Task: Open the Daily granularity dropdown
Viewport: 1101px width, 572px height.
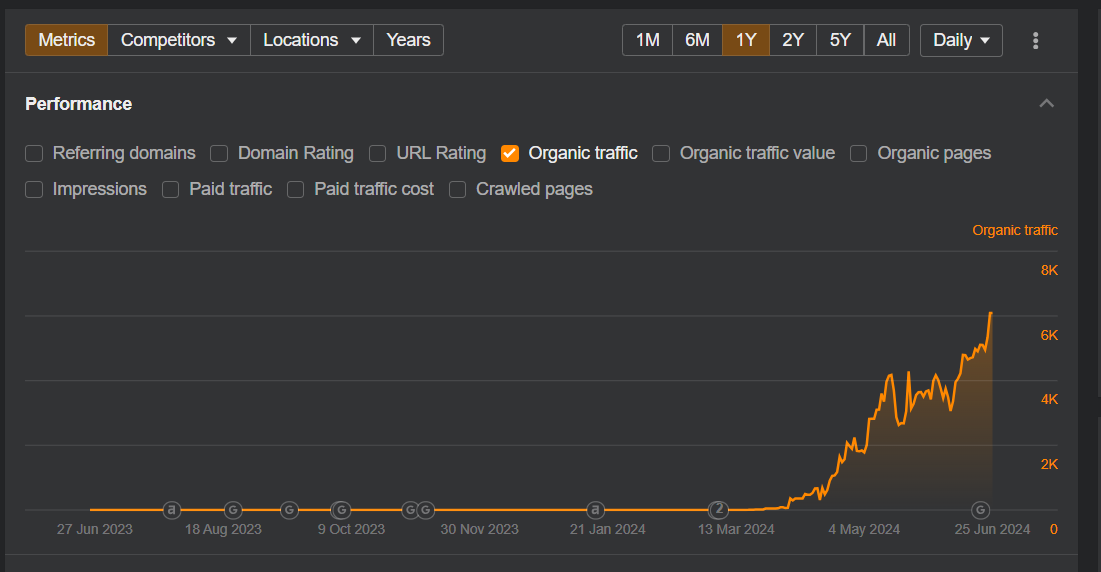Action: click(961, 40)
